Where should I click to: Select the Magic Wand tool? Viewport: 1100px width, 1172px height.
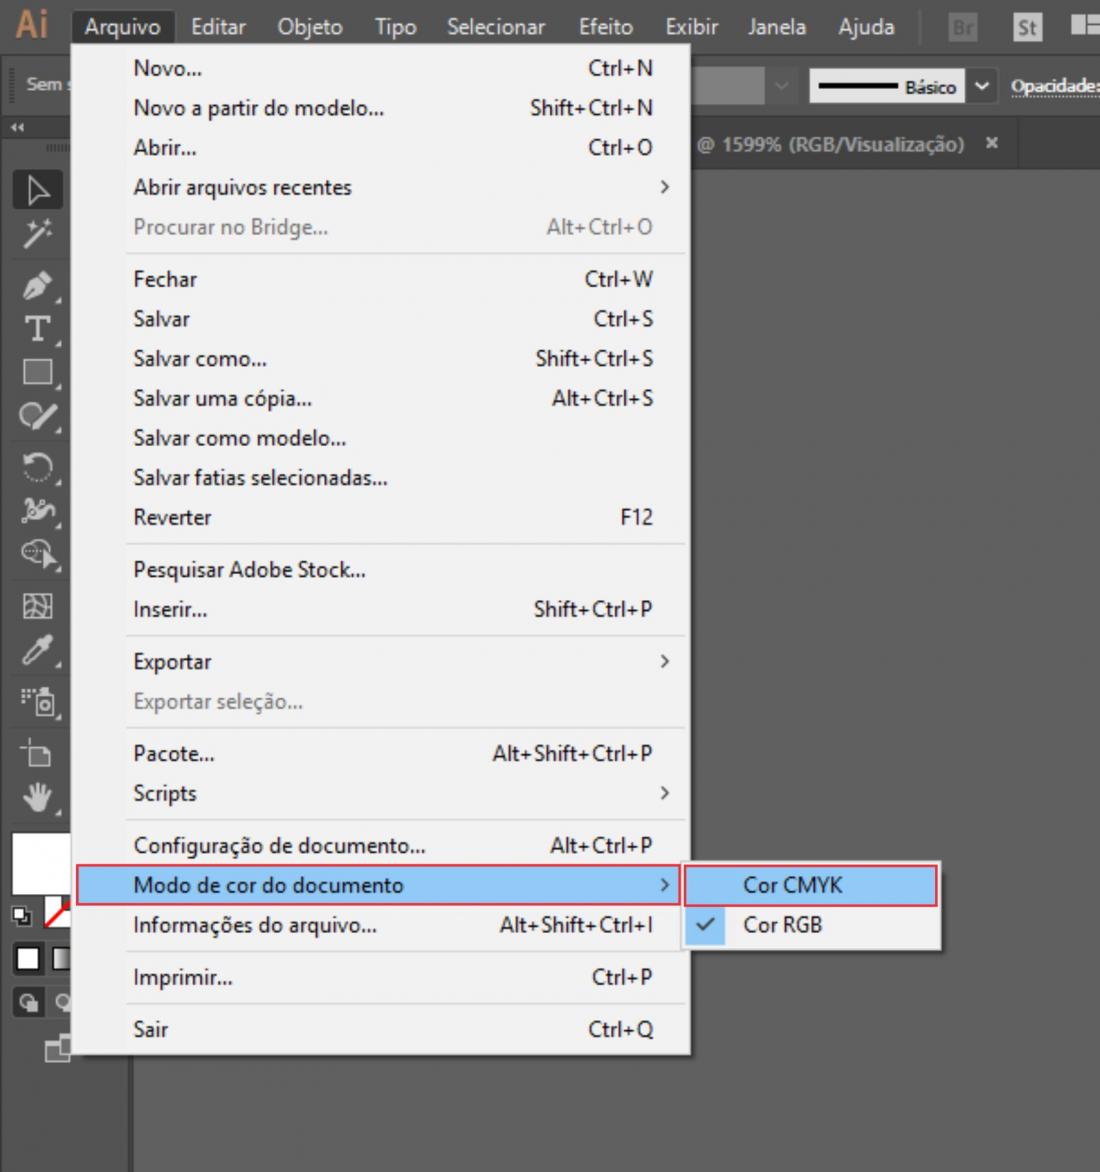point(38,234)
